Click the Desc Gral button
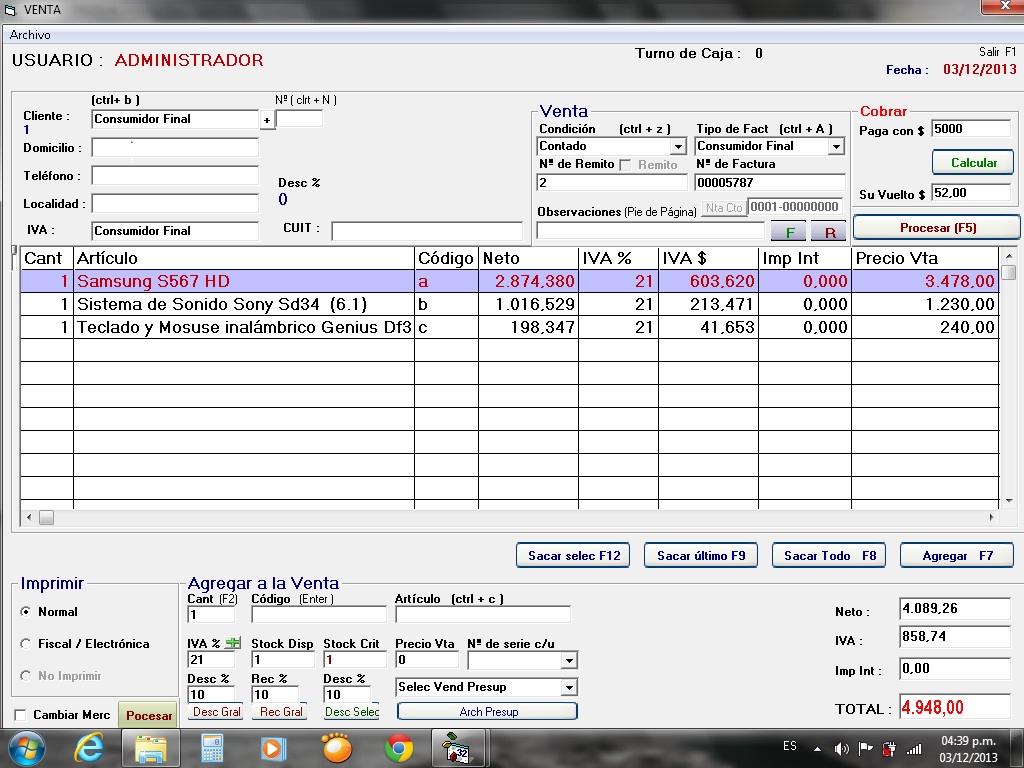 216,712
